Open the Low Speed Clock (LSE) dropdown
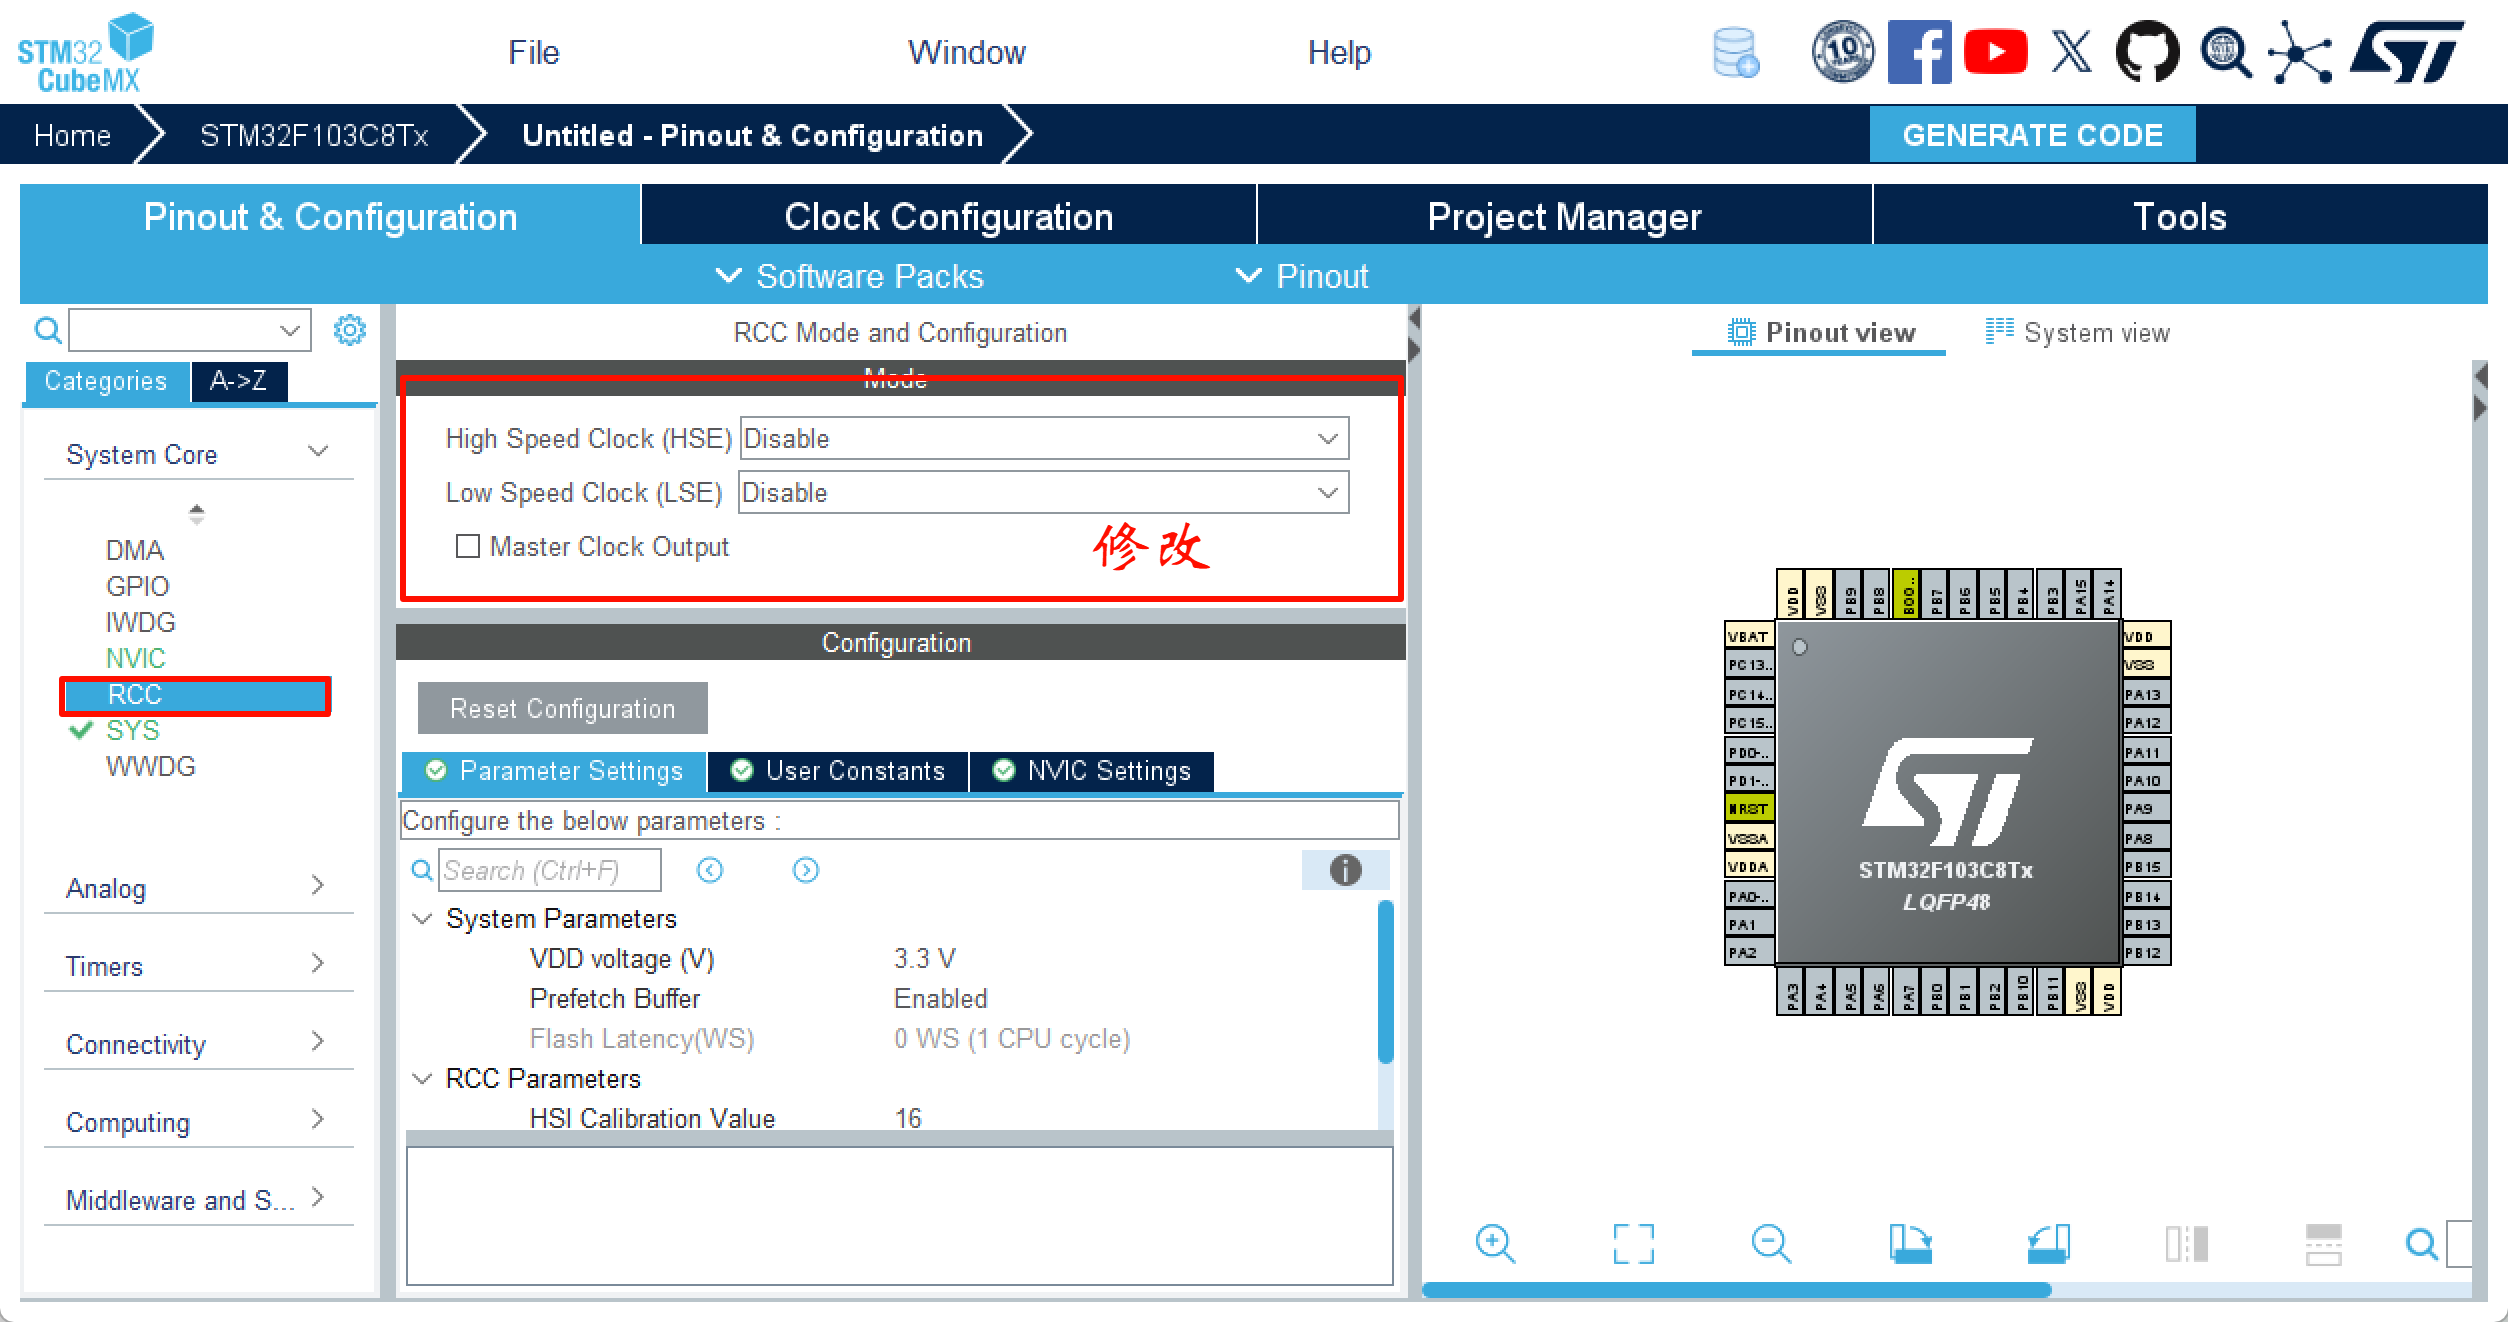Image resolution: width=2508 pixels, height=1322 pixels. click(x=1044, y=493)
